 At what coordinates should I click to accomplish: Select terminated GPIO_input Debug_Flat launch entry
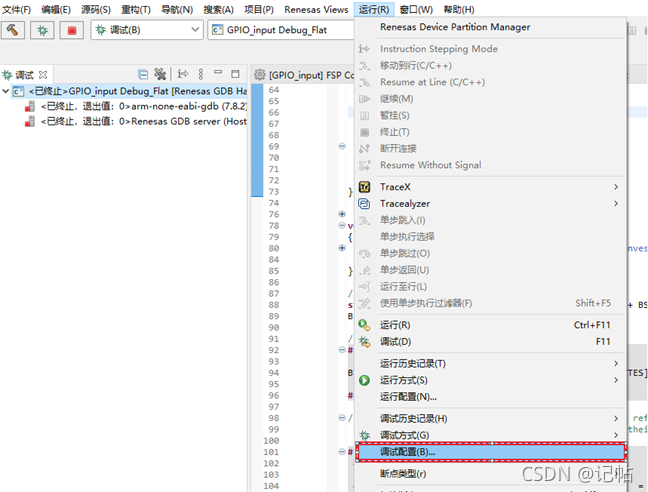pyautogui.click(x=129, y=91)
